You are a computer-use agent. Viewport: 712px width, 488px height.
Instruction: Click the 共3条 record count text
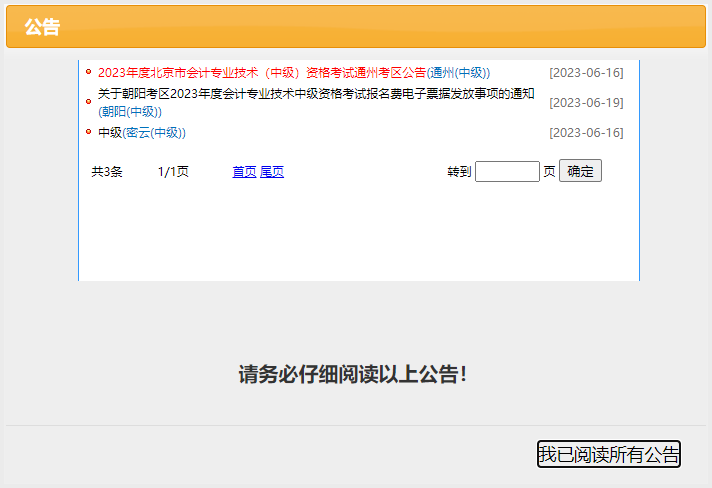(x=107, y=172)
